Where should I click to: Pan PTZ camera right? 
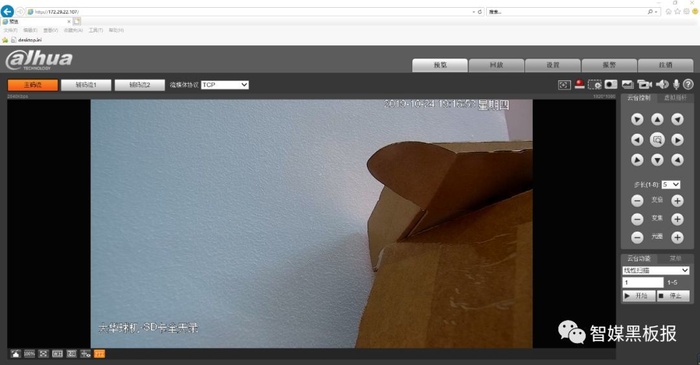[x=677, y=140]
